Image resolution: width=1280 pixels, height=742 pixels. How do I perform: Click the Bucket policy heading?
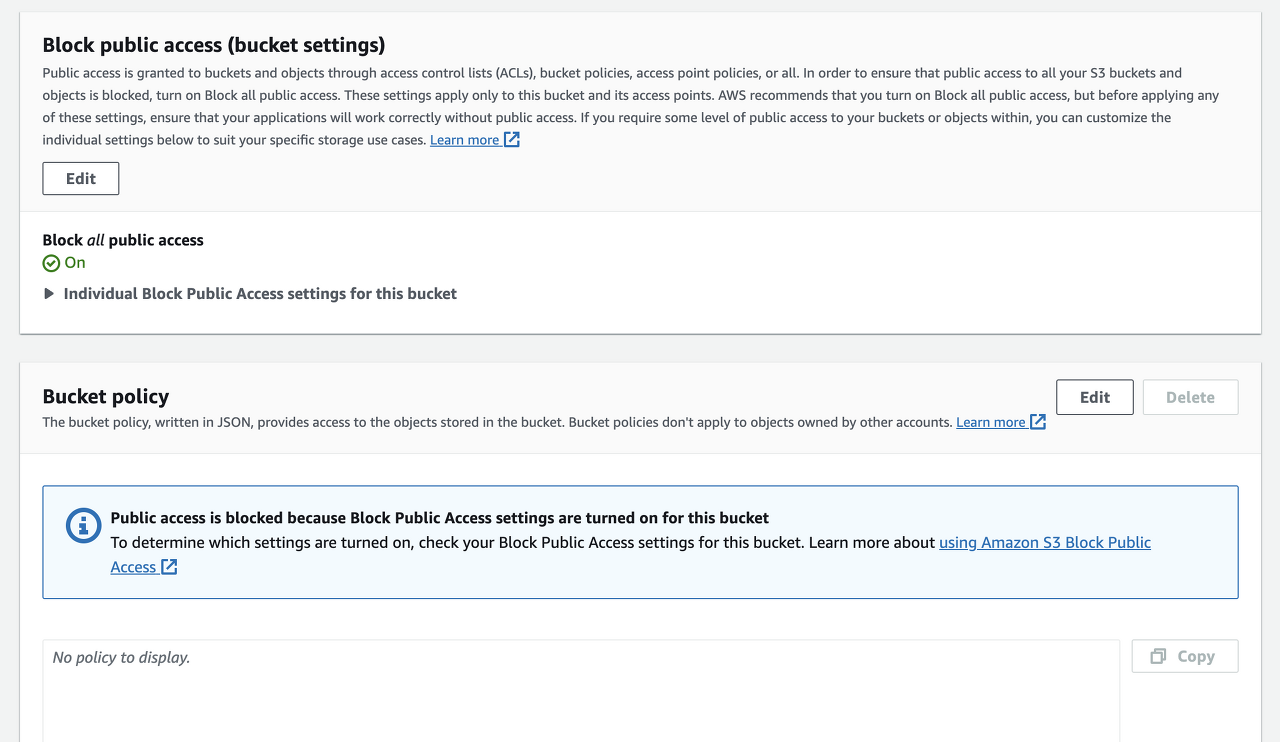point(106,396)
